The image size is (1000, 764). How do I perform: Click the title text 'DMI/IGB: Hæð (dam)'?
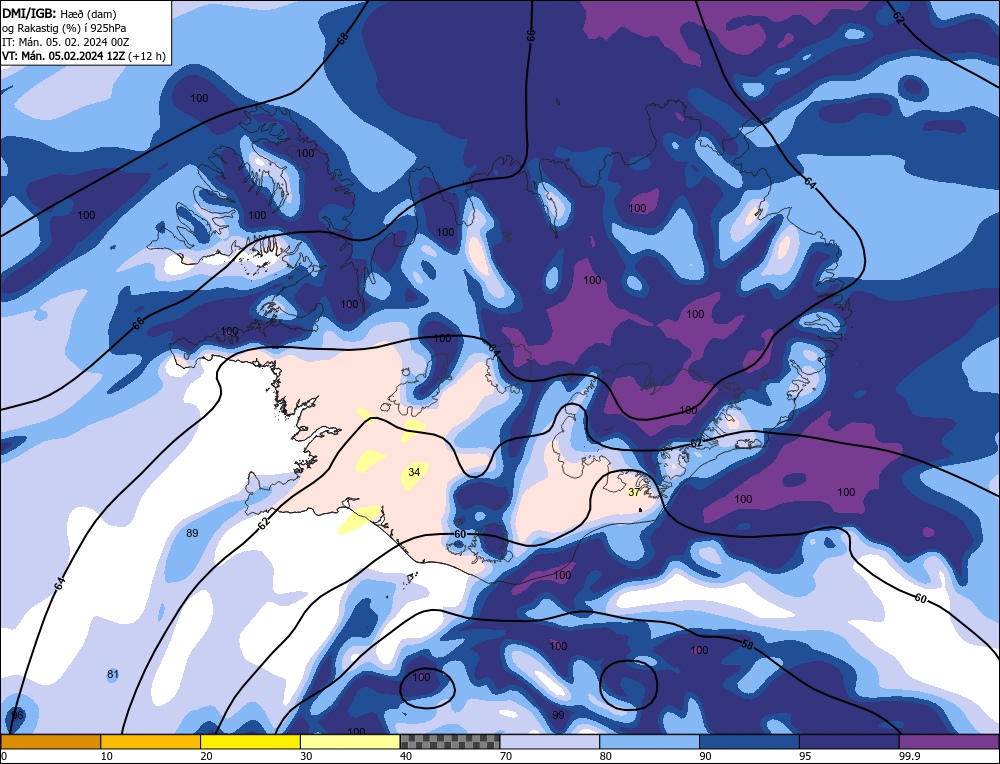[59, 13]
